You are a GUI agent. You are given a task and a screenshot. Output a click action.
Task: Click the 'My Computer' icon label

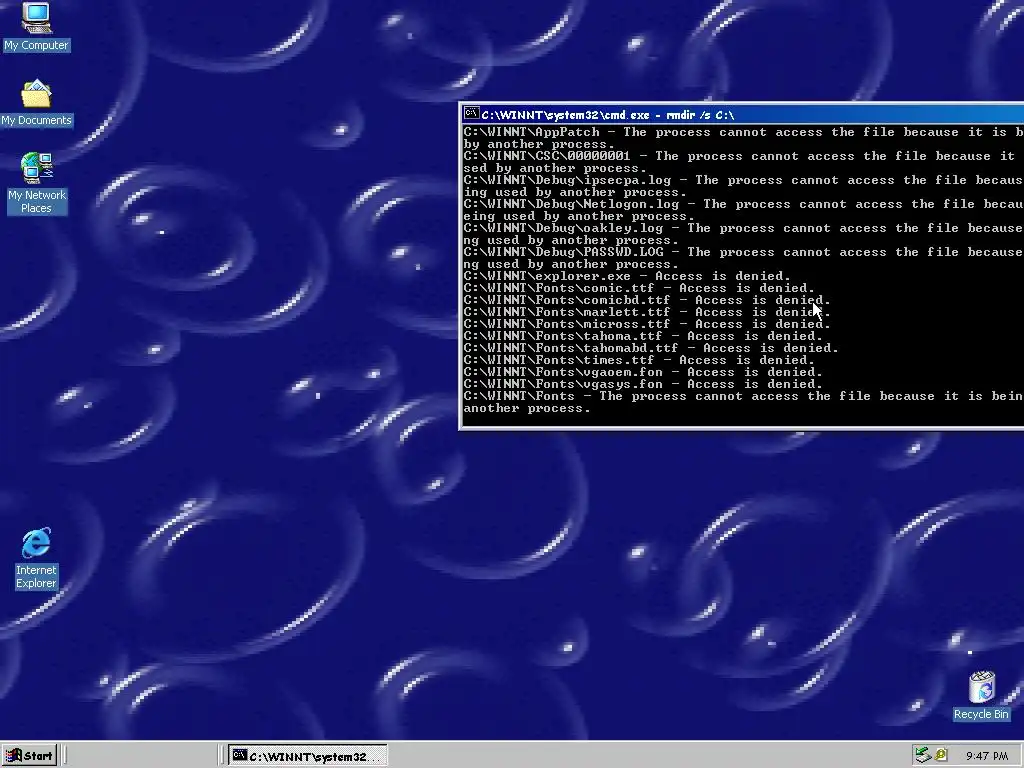(x=36, y=45)
